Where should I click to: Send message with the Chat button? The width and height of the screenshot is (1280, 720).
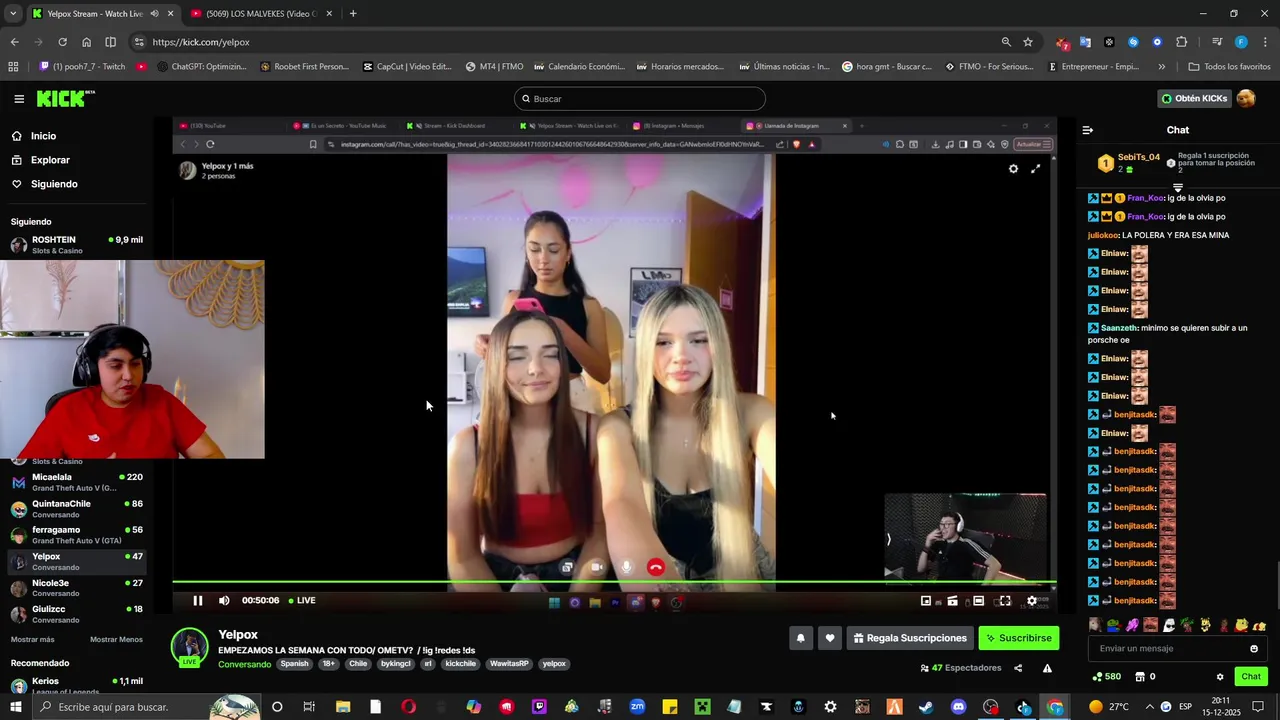click(x=1251, y=677)
